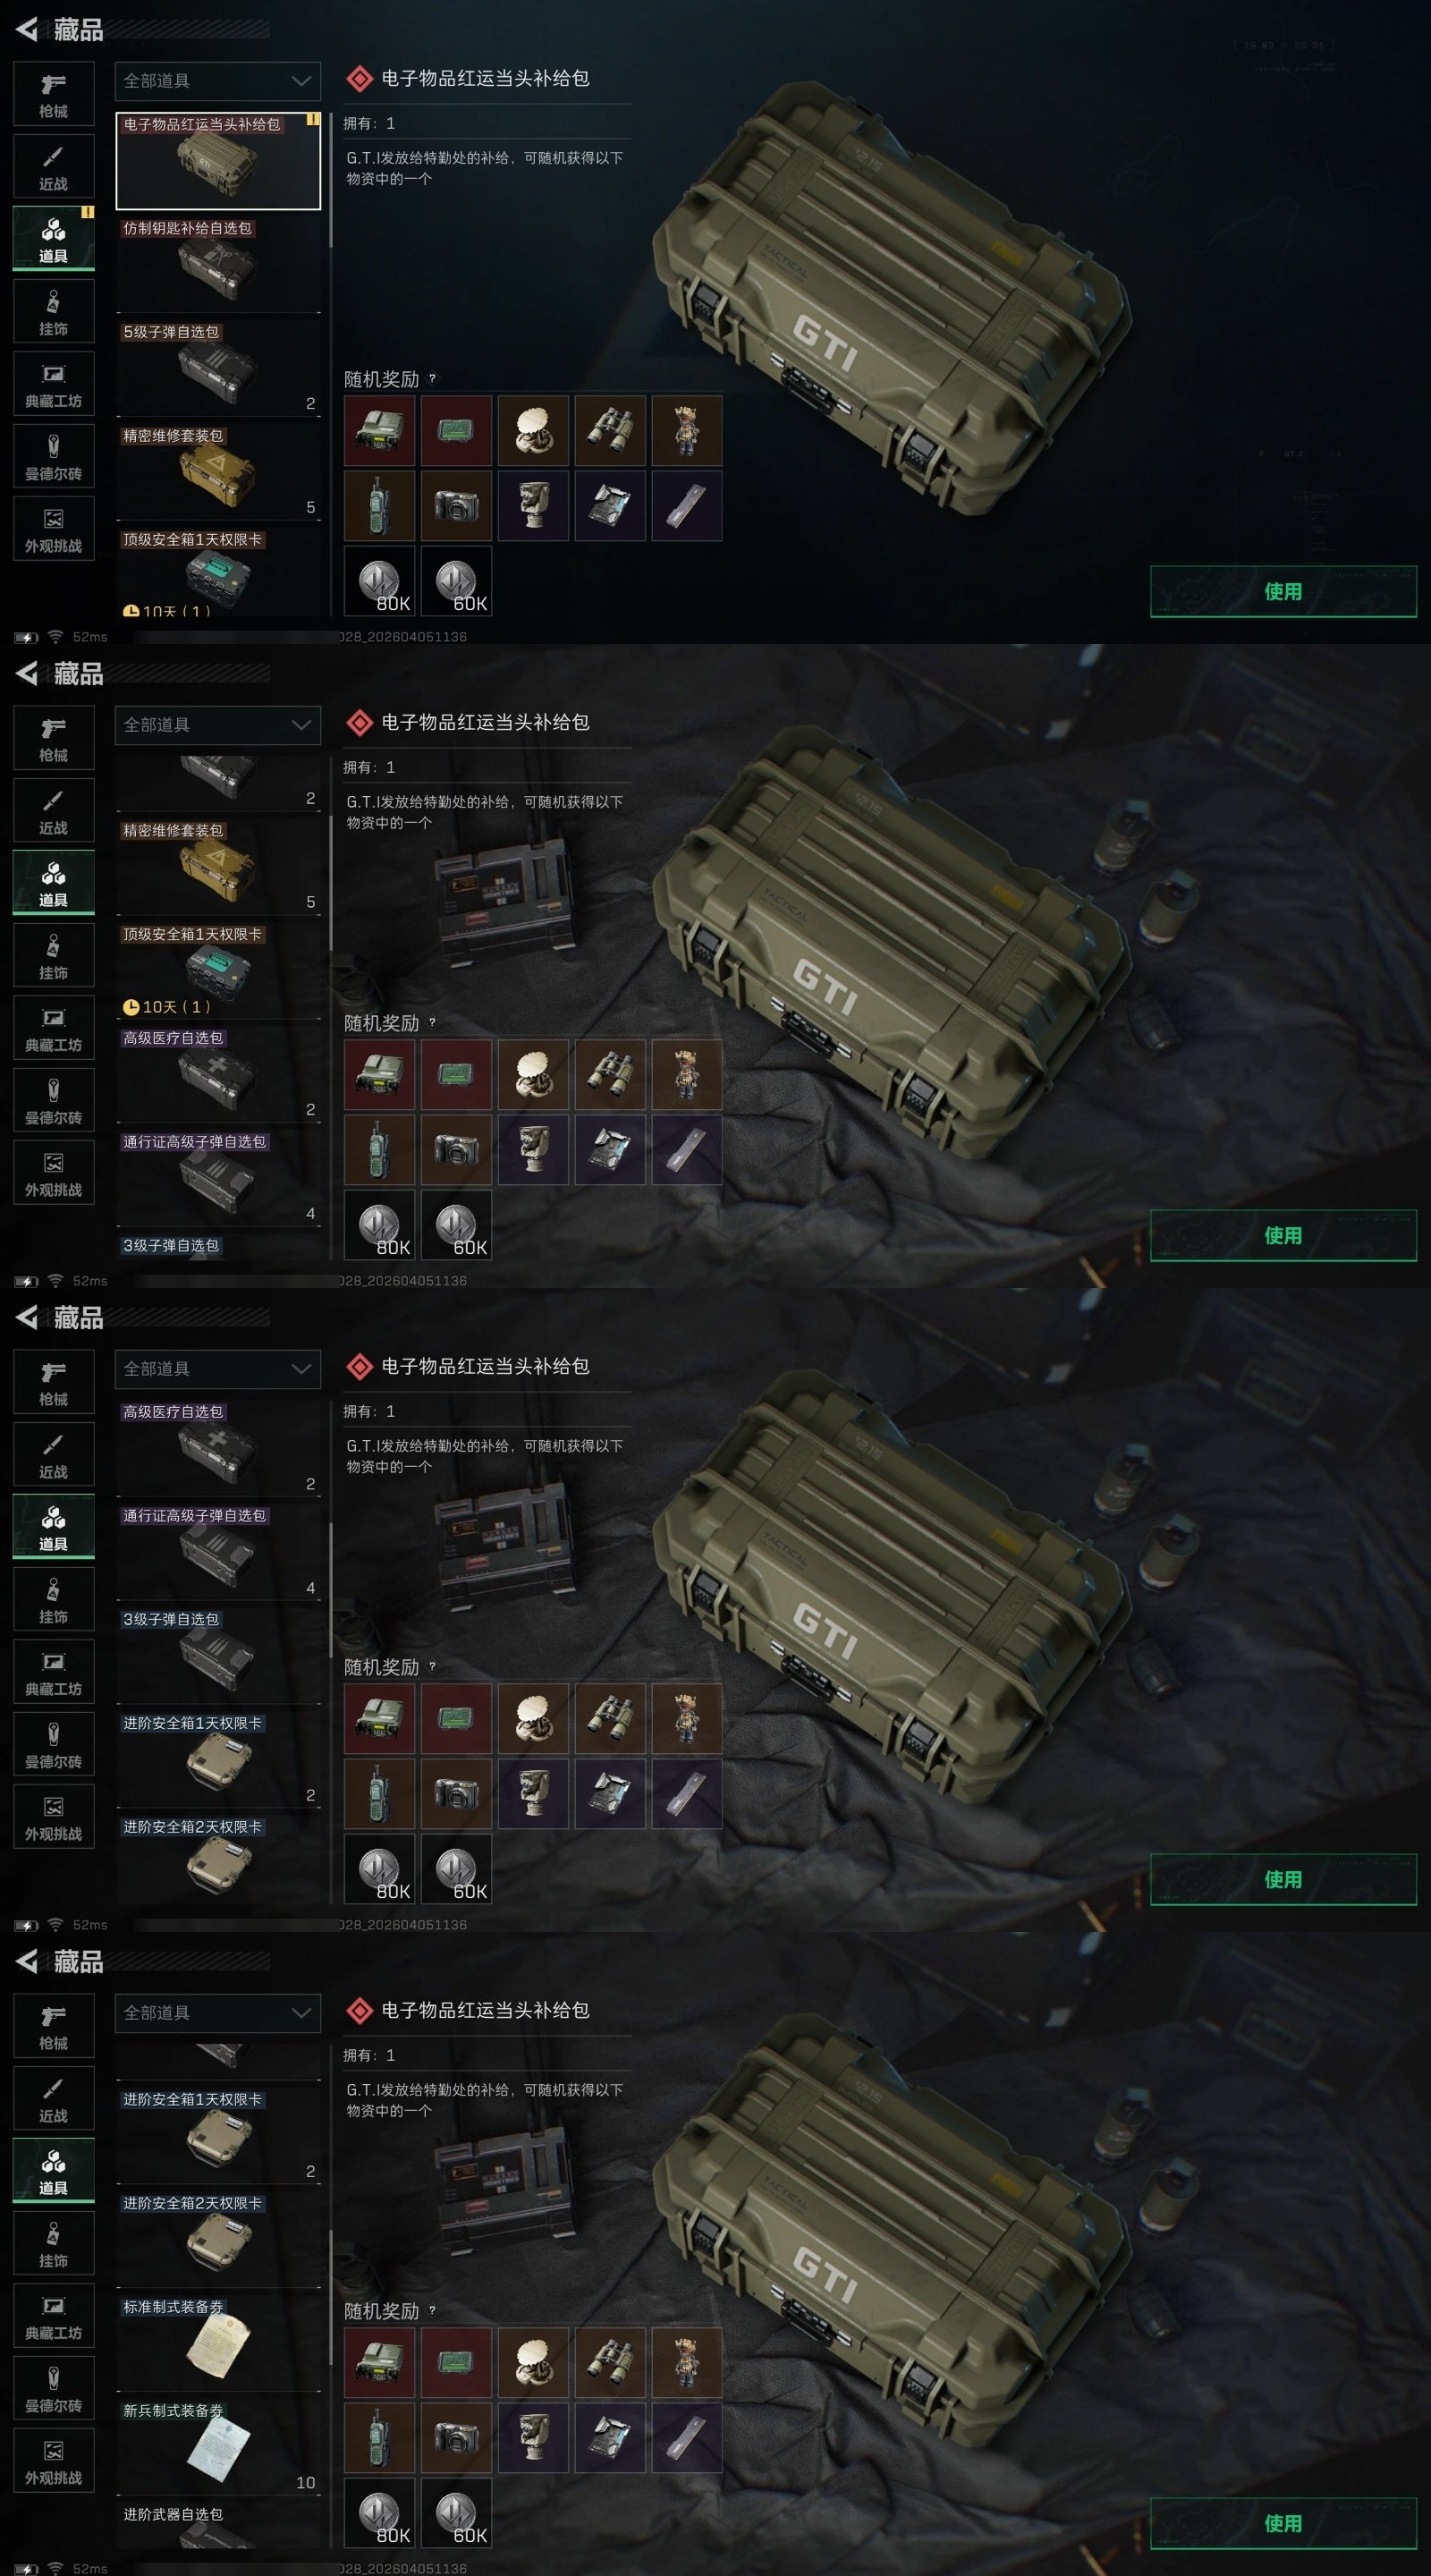The height and width of the screenshot is (2576, 1431).
Task: Click 使用 button on plain dark-background screen
Action: [1283, 591]
